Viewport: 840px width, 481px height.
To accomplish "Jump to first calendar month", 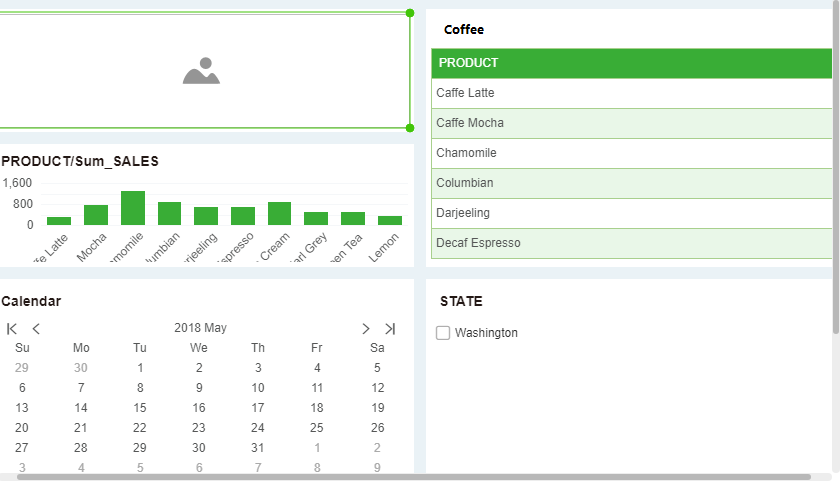I will click(12, 328).
